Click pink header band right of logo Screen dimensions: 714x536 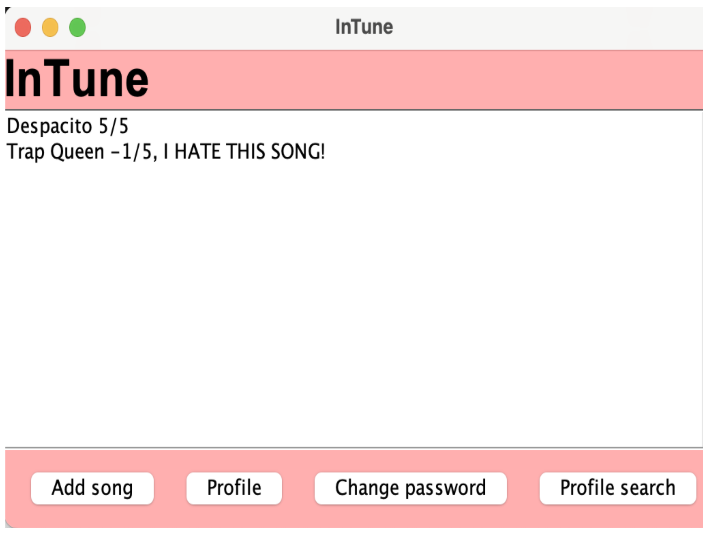coord(430,80)
